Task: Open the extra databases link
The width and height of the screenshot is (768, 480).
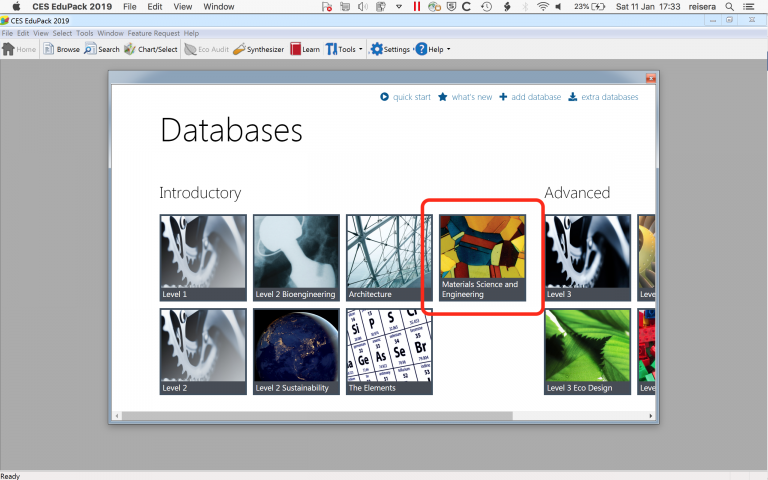Action: [603, 97]
